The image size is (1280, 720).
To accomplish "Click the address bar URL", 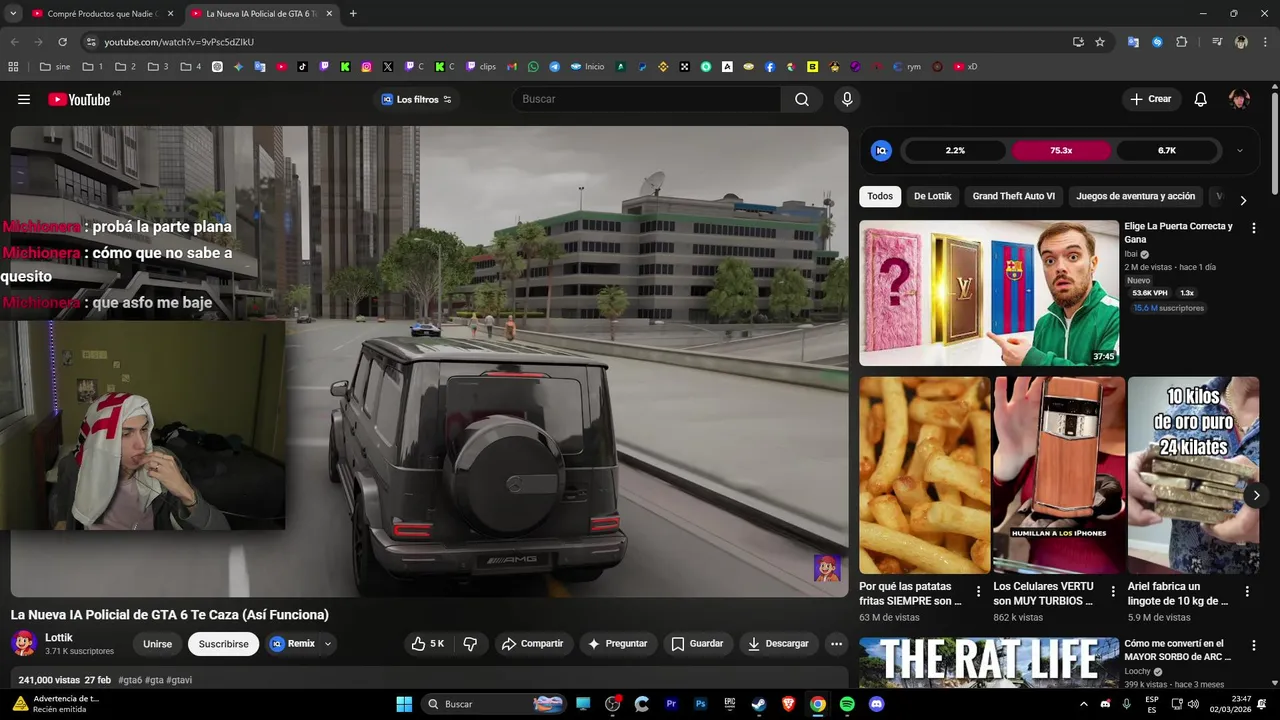I will 179,42.
